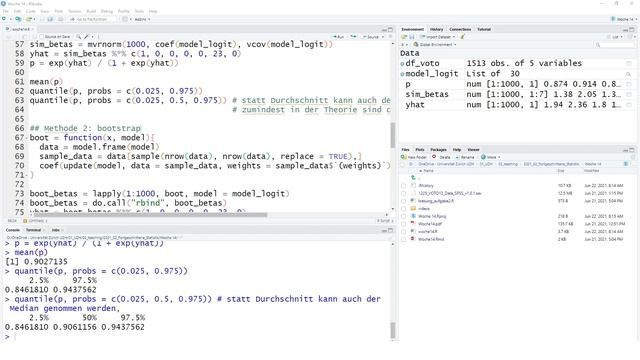640x360 pixels.
Task: Check the box next to Woche 14.Rproj
Action: pyautogui.click(x=404, y=216)
